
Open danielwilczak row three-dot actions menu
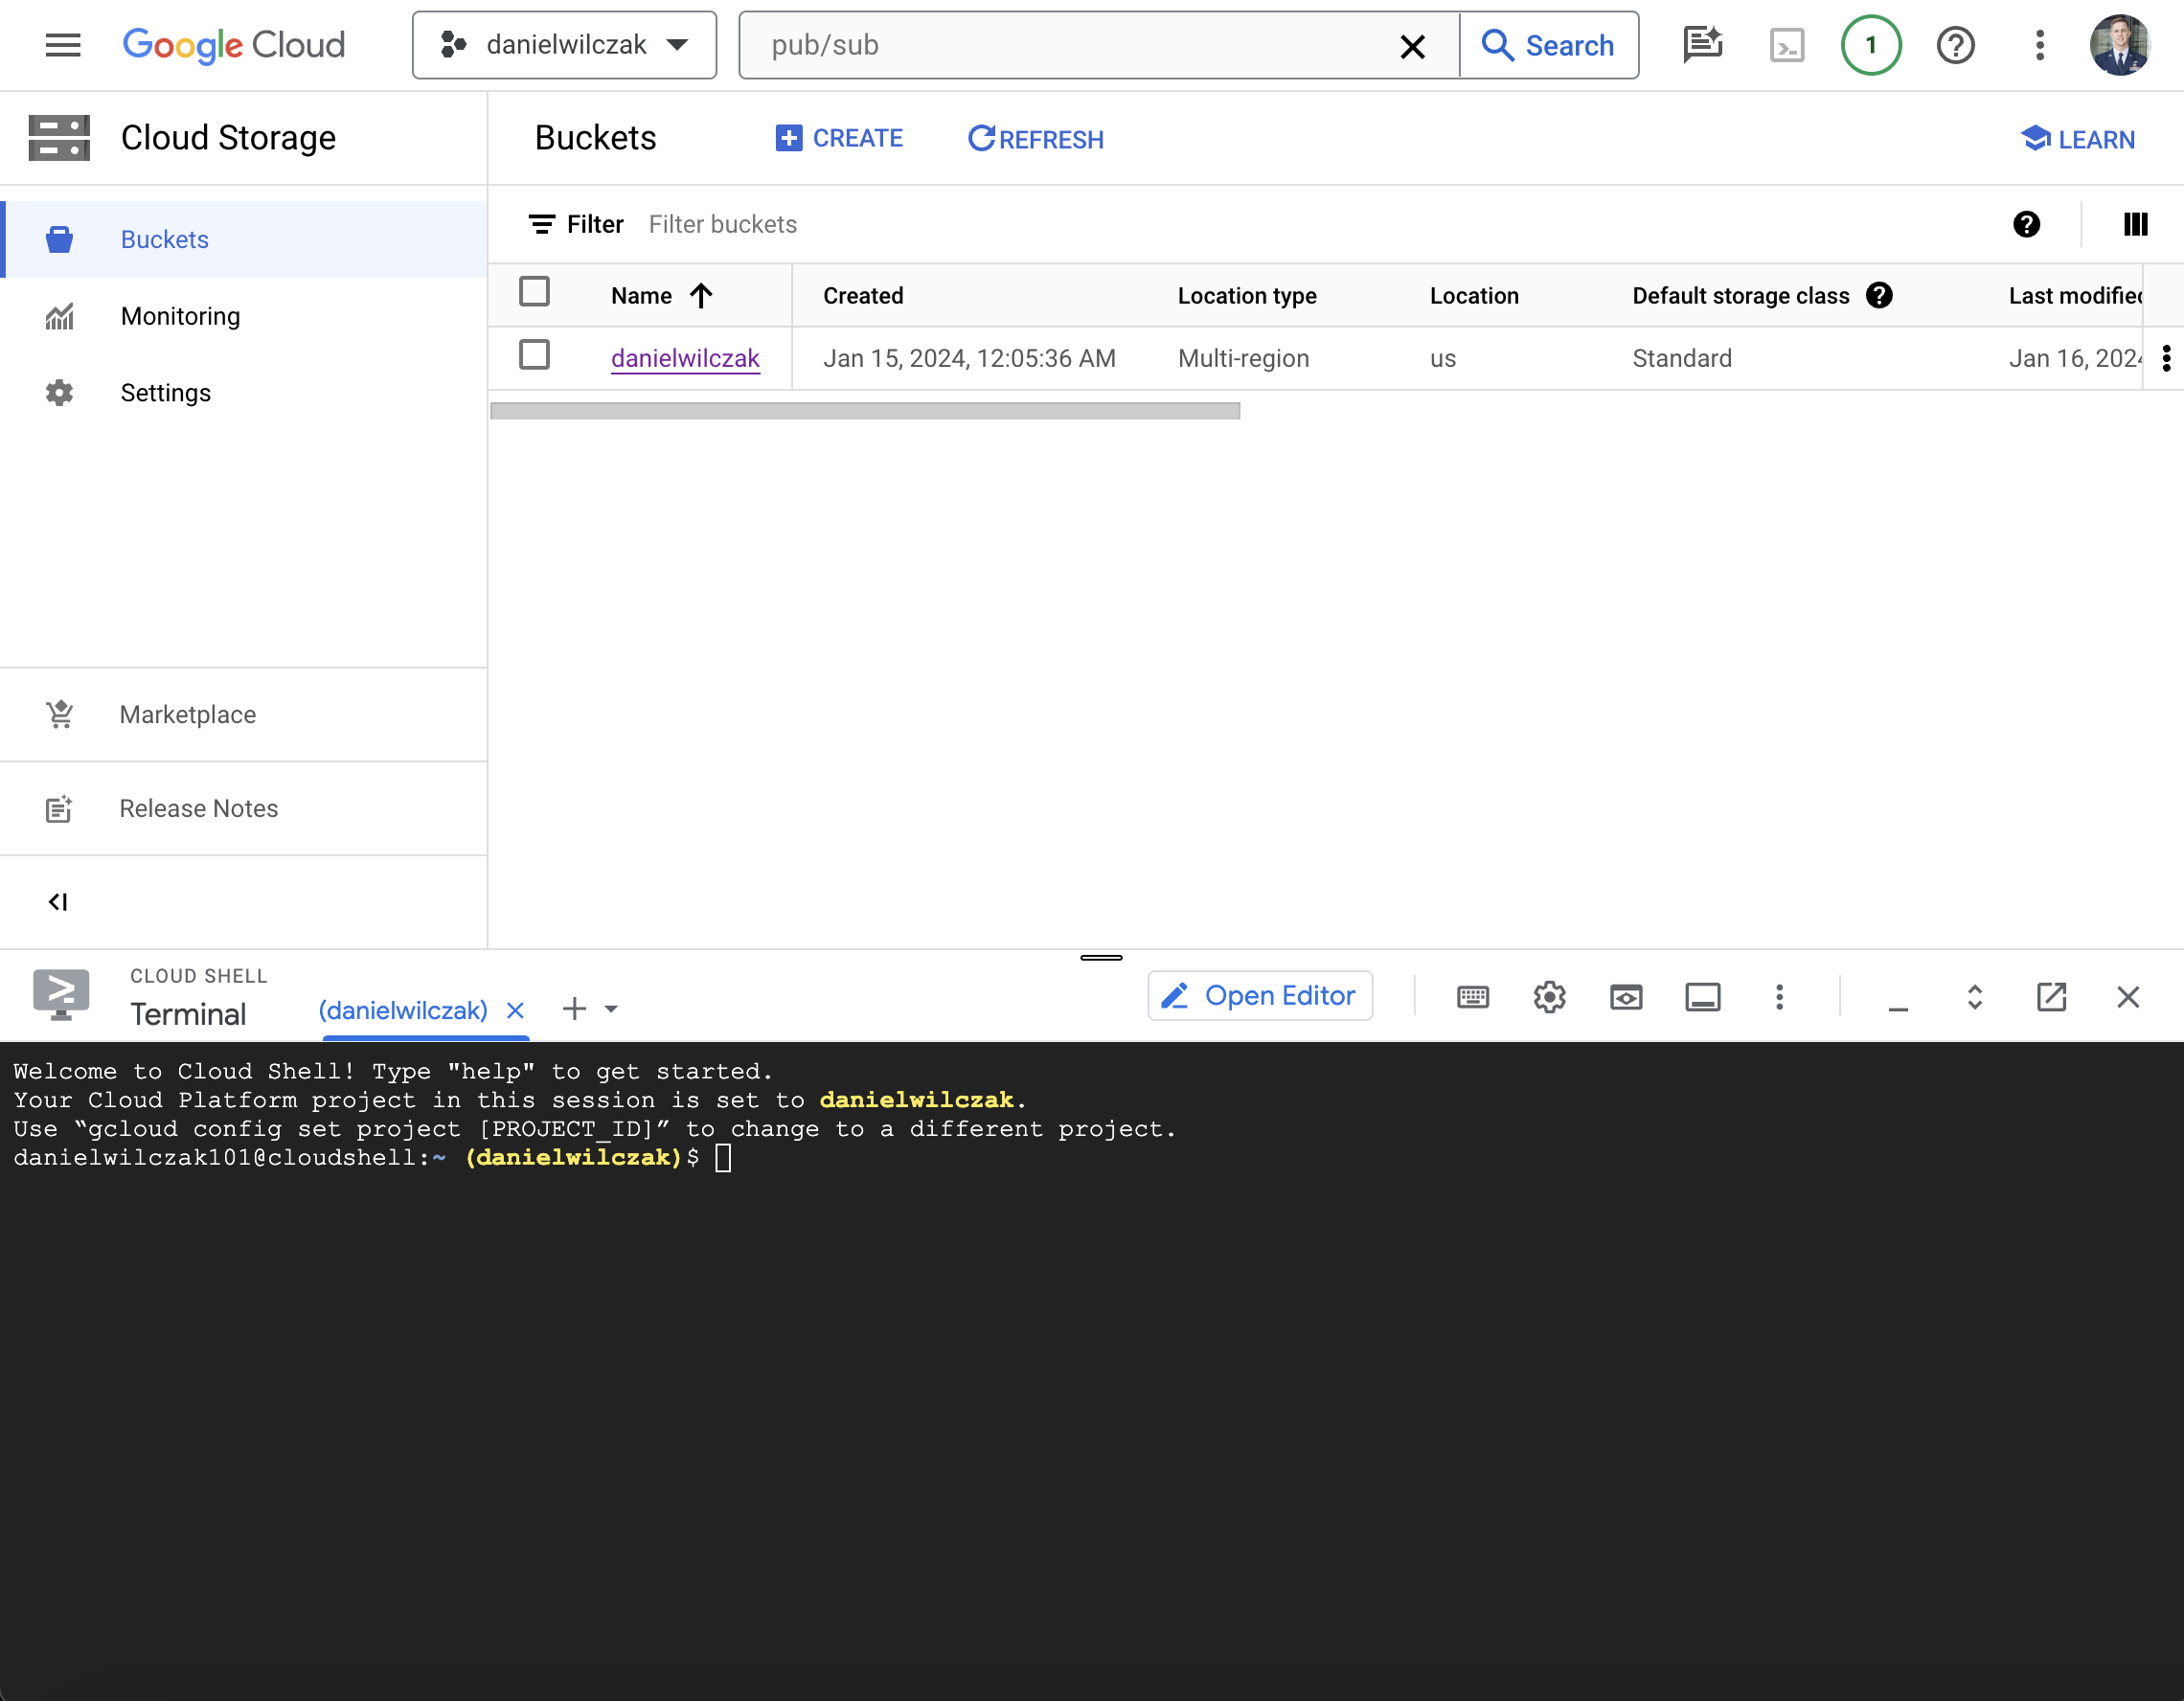coord(2166,358)
